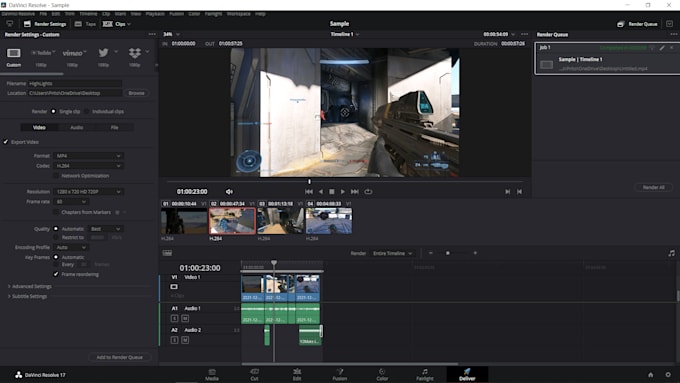Viewport: 680px width, 383px height.
Task: Toggle loop playback
Action: click(x=368, y=192)
